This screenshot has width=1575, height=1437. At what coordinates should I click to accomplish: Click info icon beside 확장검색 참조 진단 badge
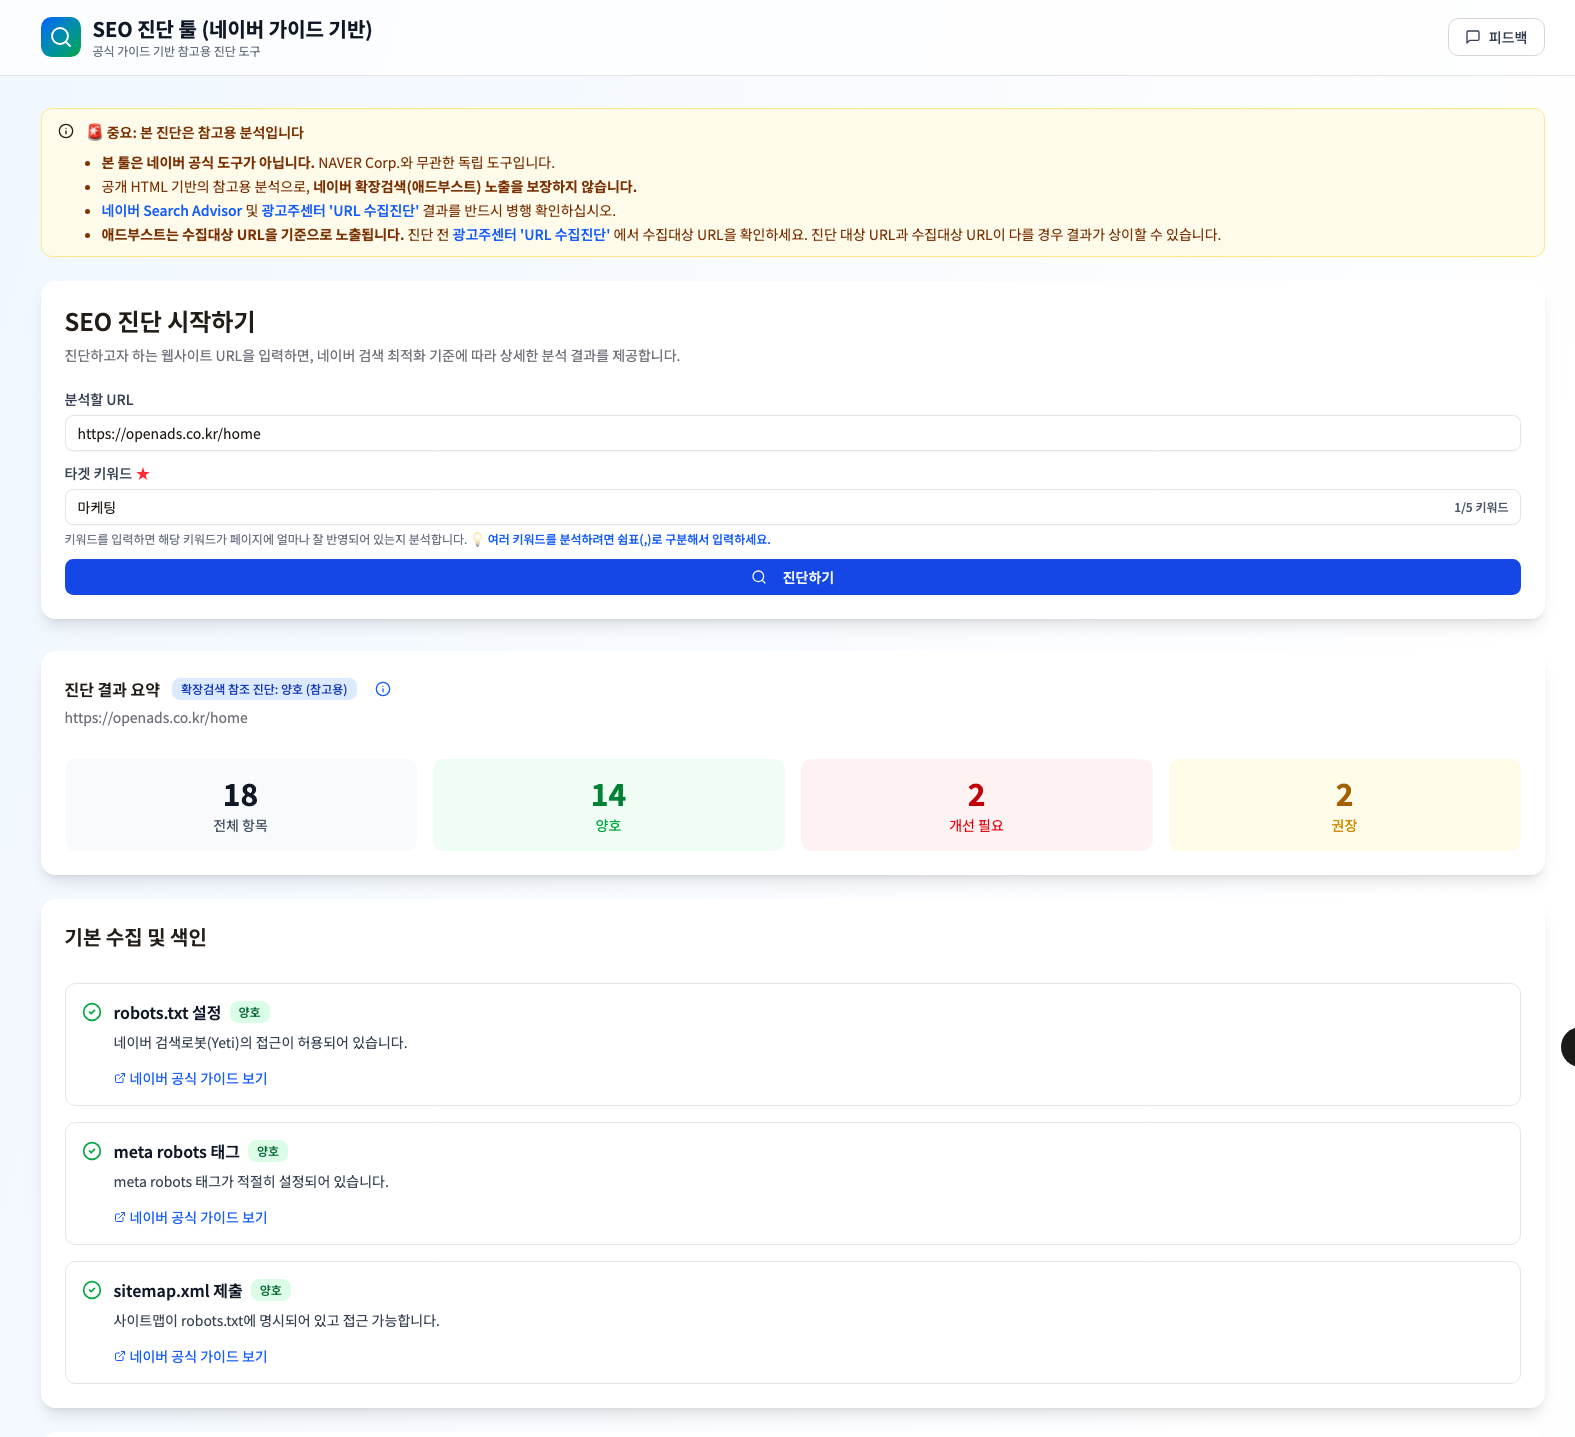click(x=383, y=689)
